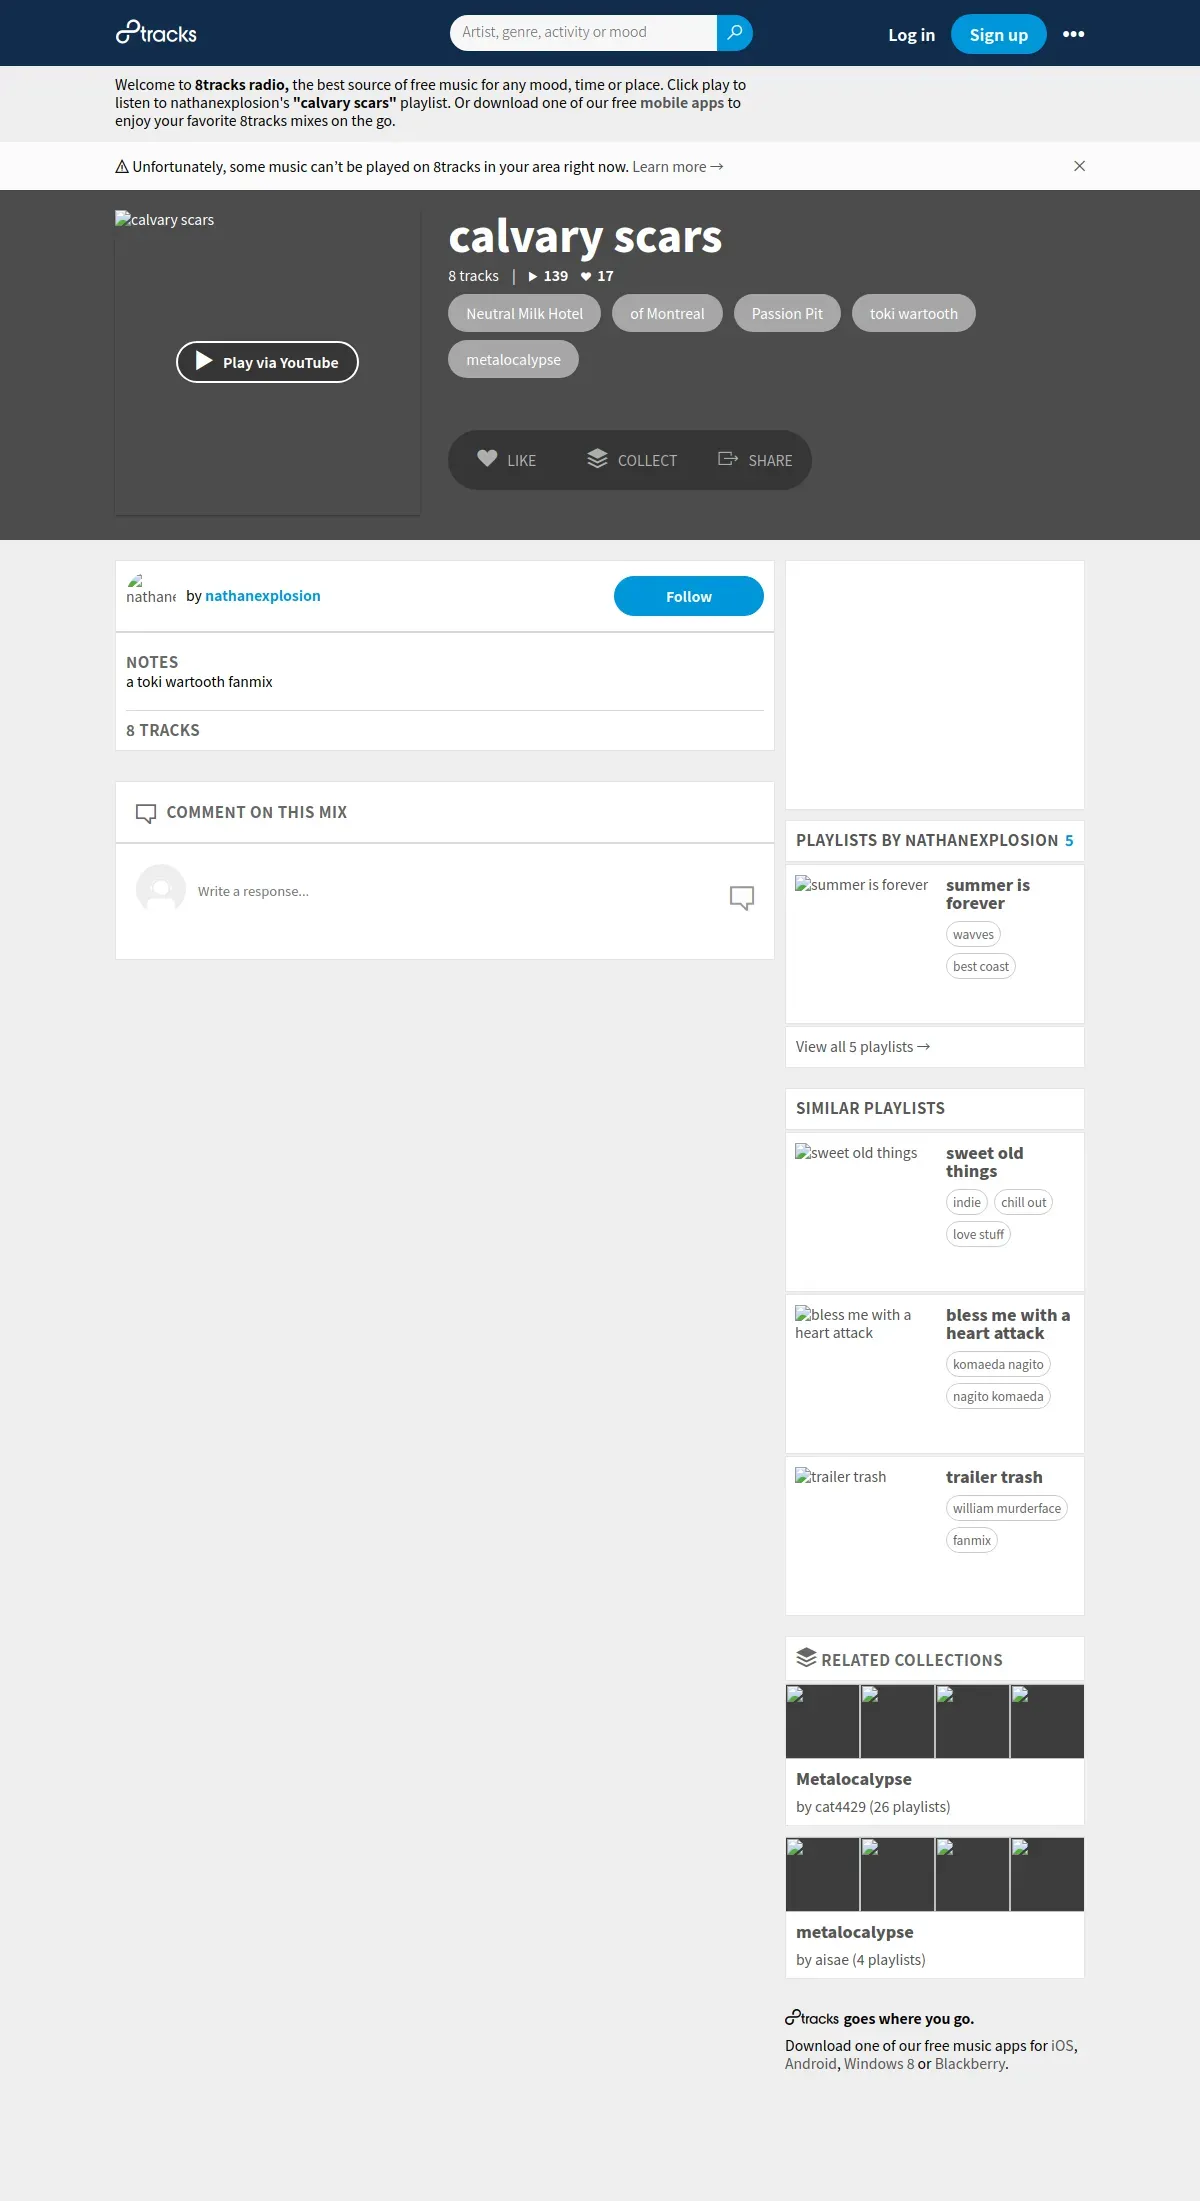Click the comment bubble icon beside Comment heading
Image resolution: width=1200 pixels, height=2201 pixels.
coord(146,813)
